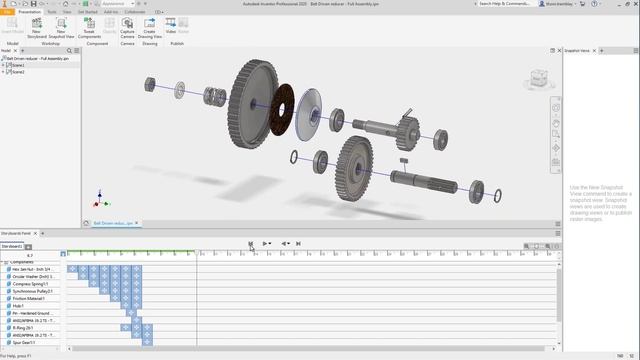Click the ViewCube in the viewport
The height and width of the screenshot is (360, 640).
539,78
